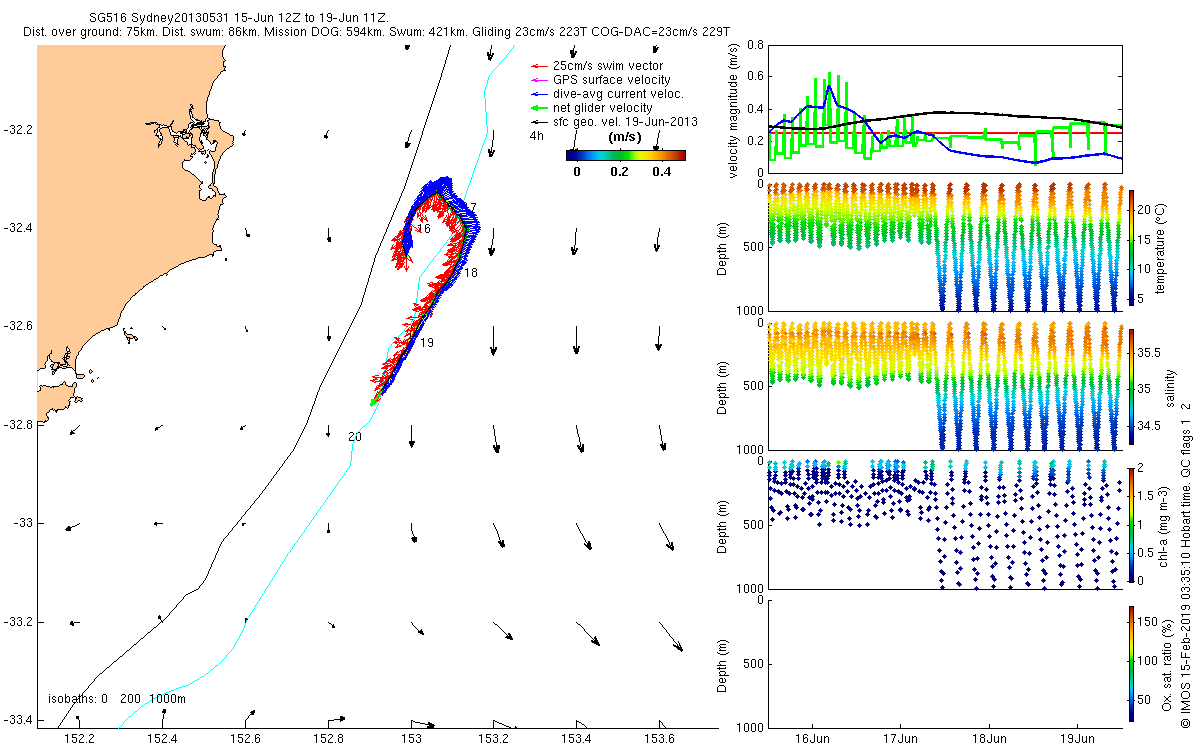Click the 17Jun tick label on time axis
This screenshot has width=1200, height=750.
(x=901, y=740)
